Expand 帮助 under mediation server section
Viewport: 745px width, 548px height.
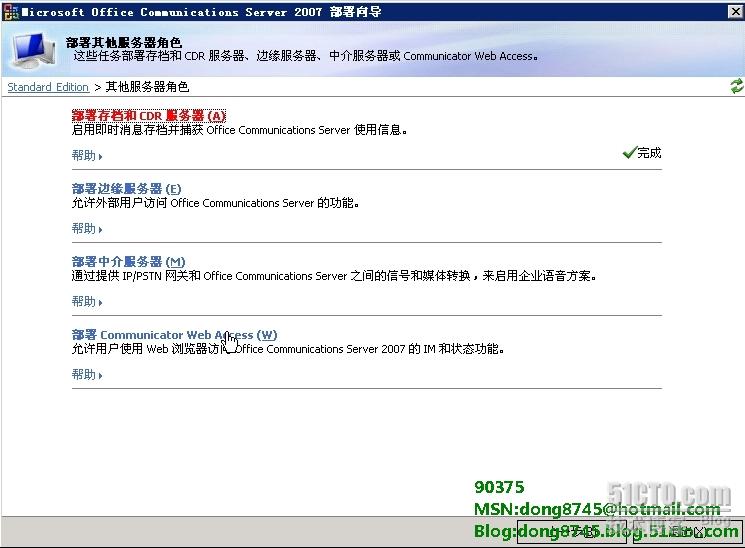[87, 301]
